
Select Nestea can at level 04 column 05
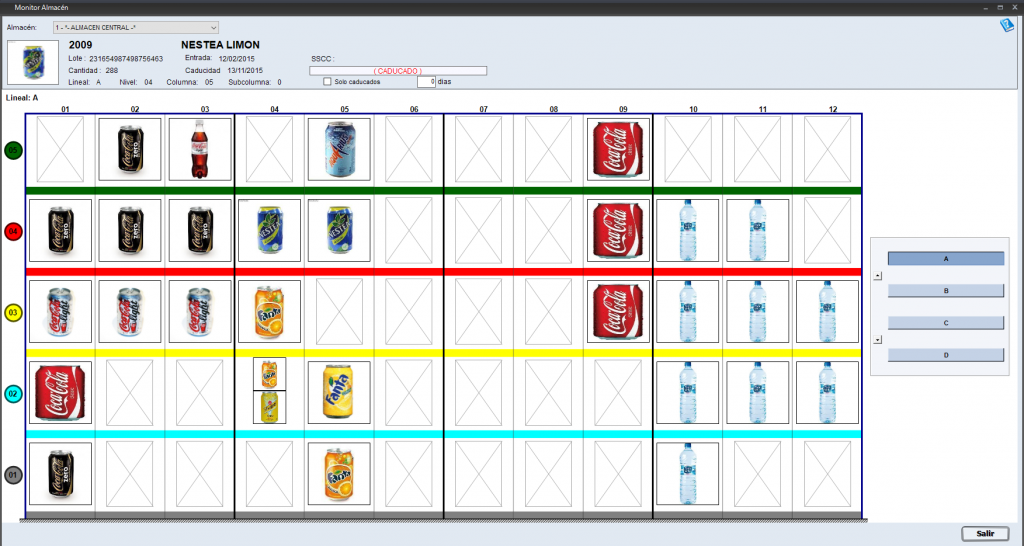click(x=339, y=231)
